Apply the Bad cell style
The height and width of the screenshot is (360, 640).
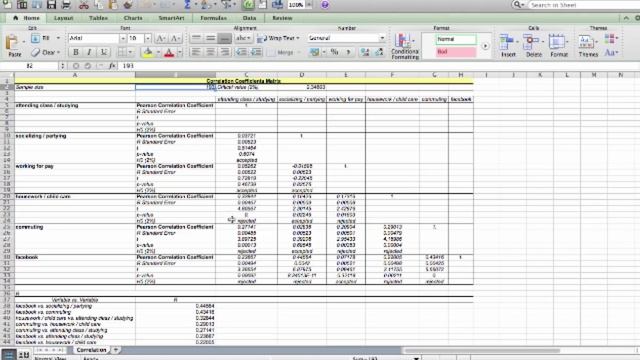[x=456, y=52]
